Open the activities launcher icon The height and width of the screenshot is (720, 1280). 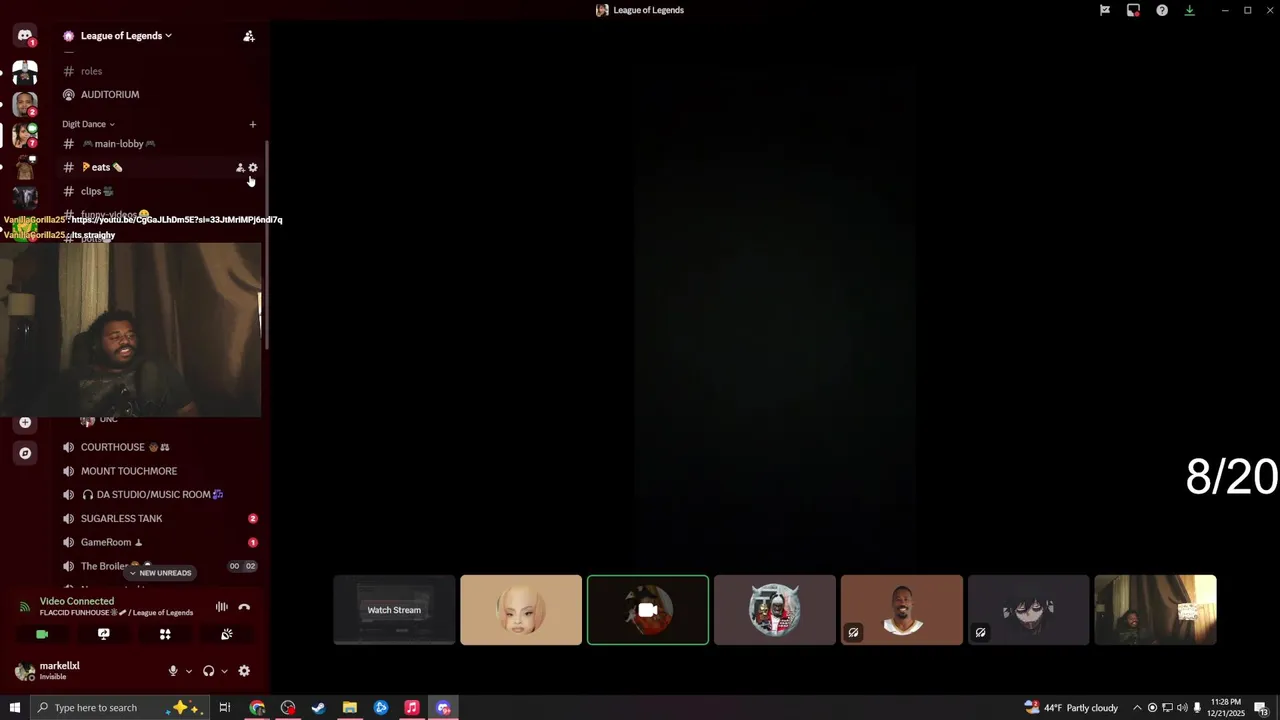(x=165, y=634)
